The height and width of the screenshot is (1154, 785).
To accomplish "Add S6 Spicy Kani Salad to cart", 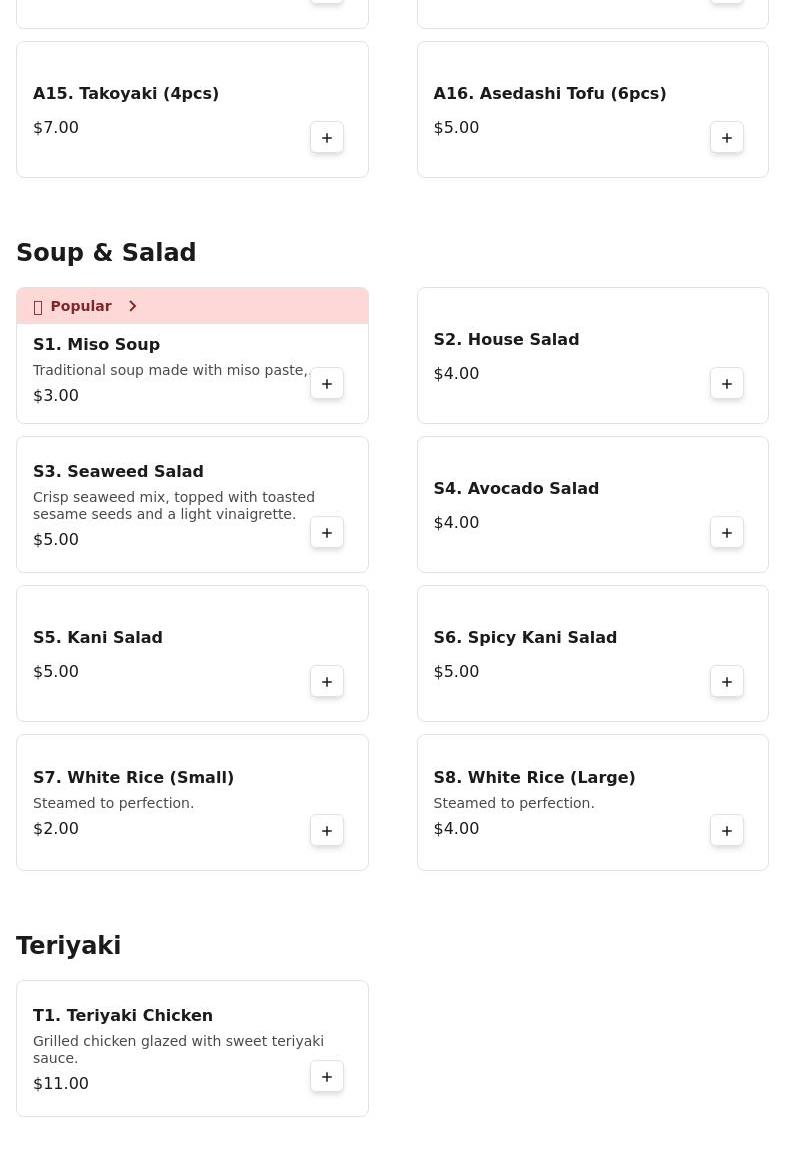I will [727, 682].
